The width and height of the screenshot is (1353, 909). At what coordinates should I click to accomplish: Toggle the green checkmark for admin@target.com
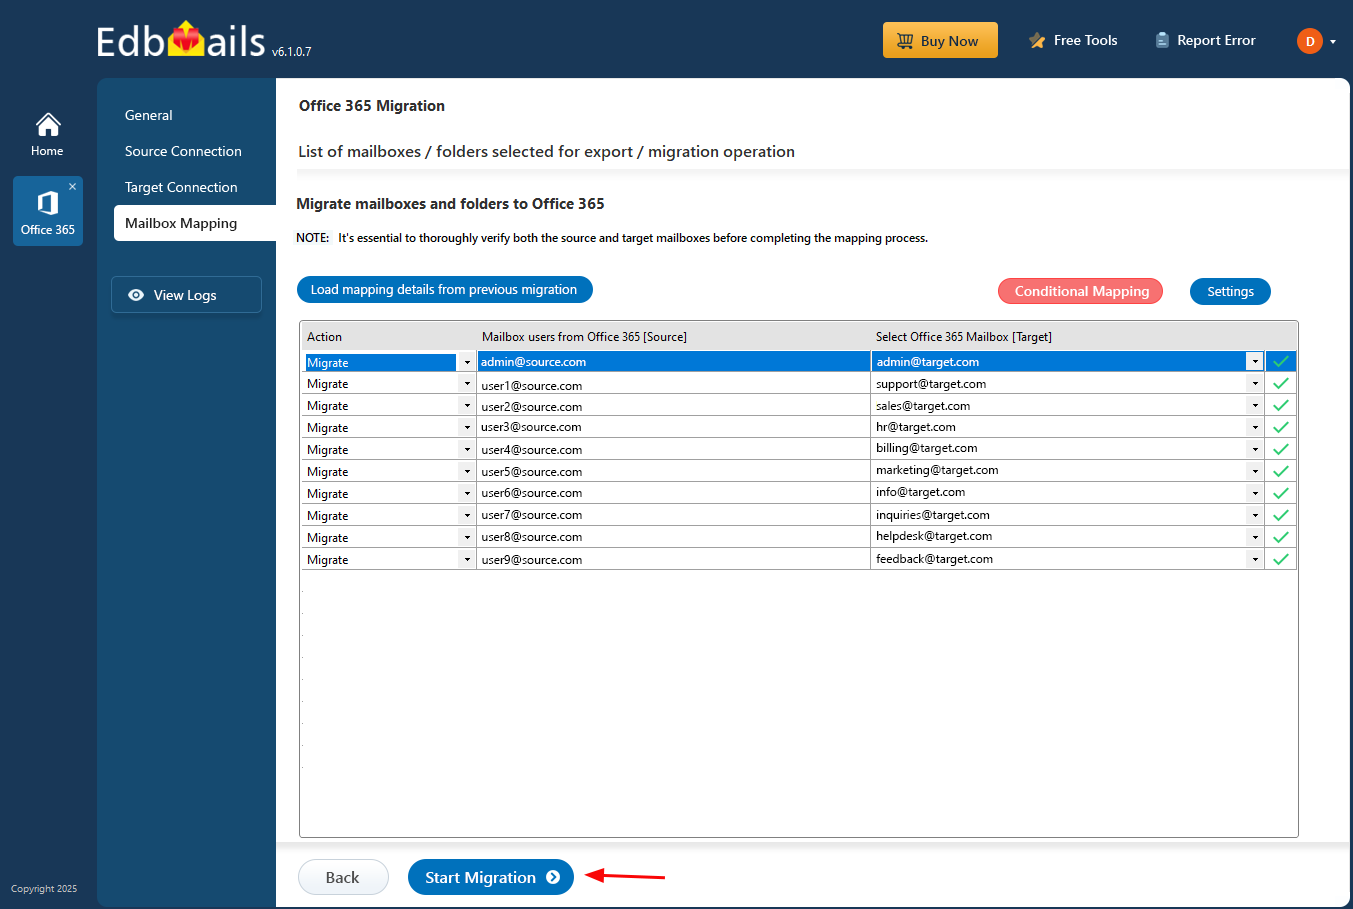[1280, 361]
